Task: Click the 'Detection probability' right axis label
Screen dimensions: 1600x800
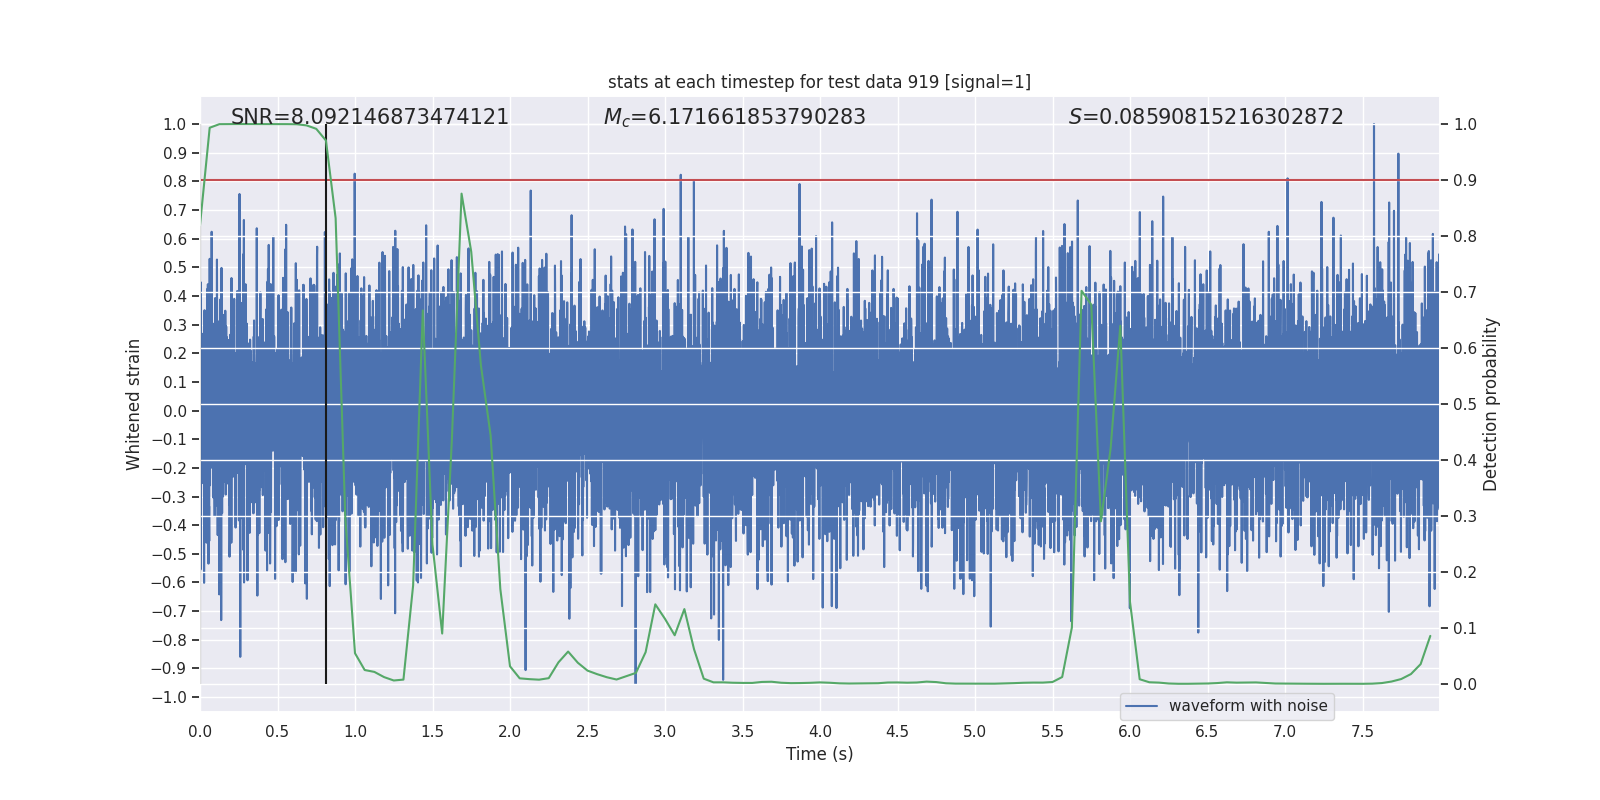Action: pyautogui.click(x=1491, y=404)
